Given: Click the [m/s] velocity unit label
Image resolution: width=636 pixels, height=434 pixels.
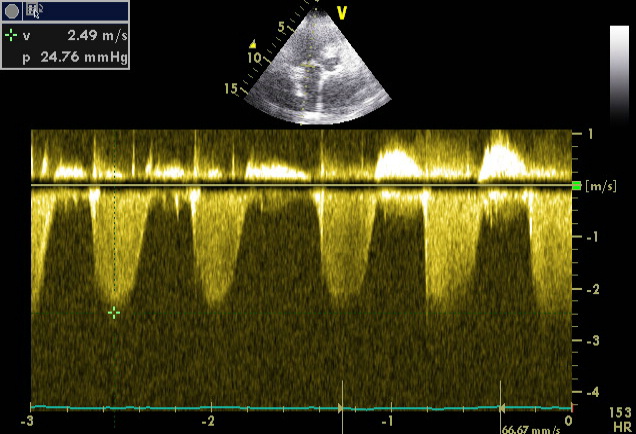Looking at the screenshot, I should (x=601, y=186).
